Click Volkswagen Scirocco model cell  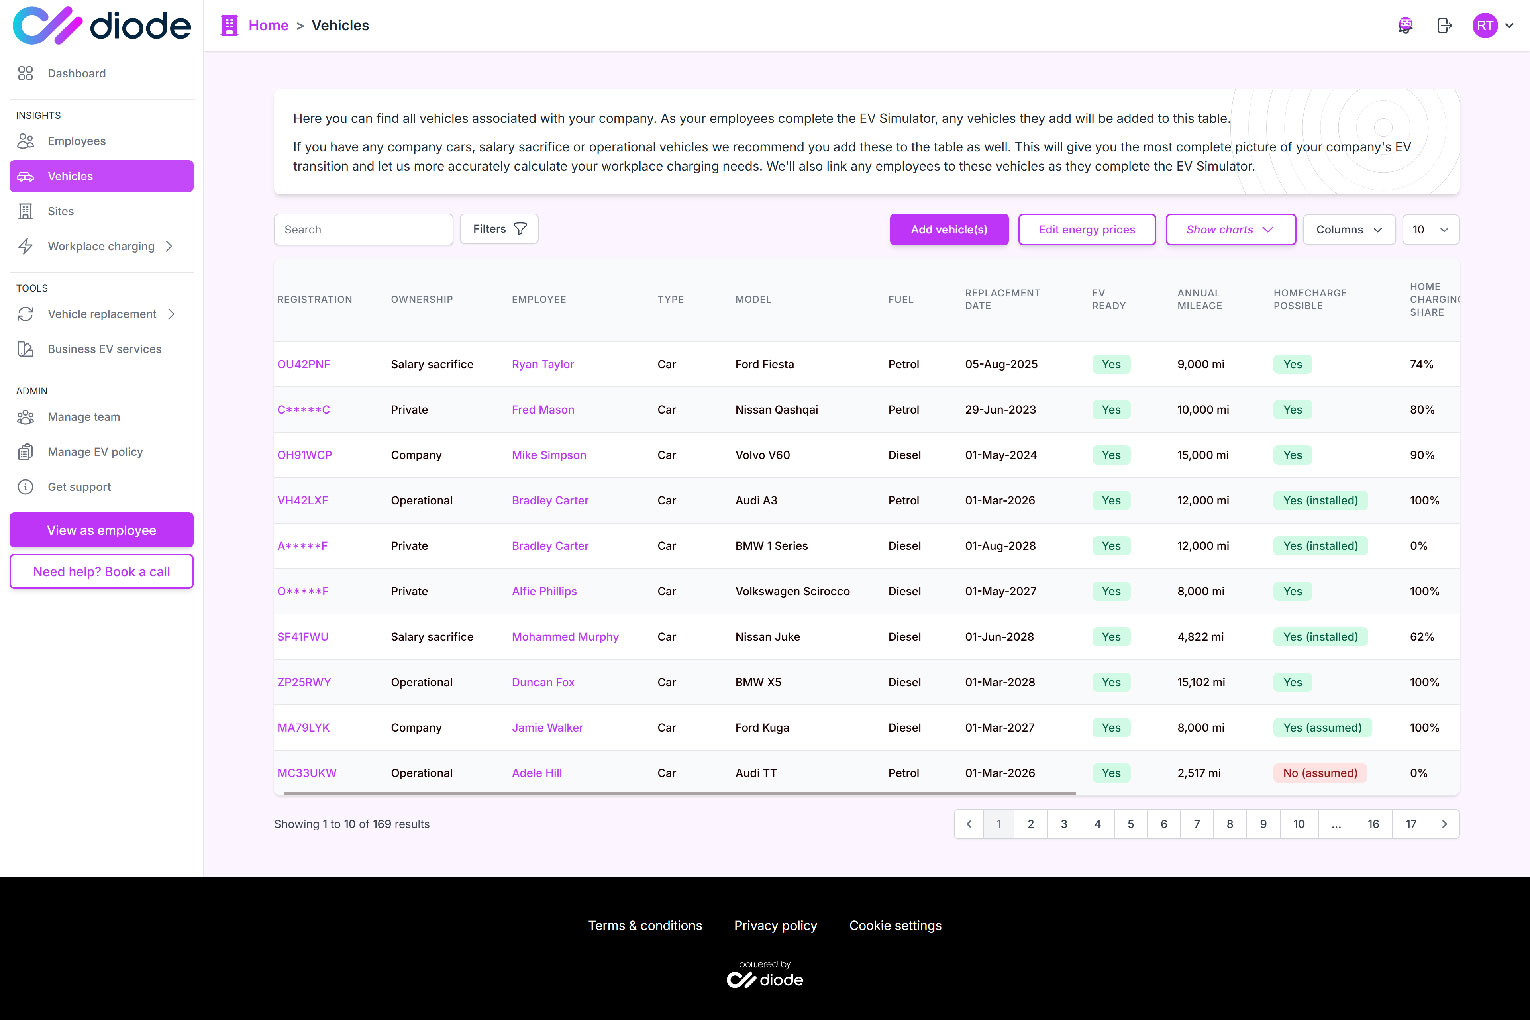[x=792, y=591]
